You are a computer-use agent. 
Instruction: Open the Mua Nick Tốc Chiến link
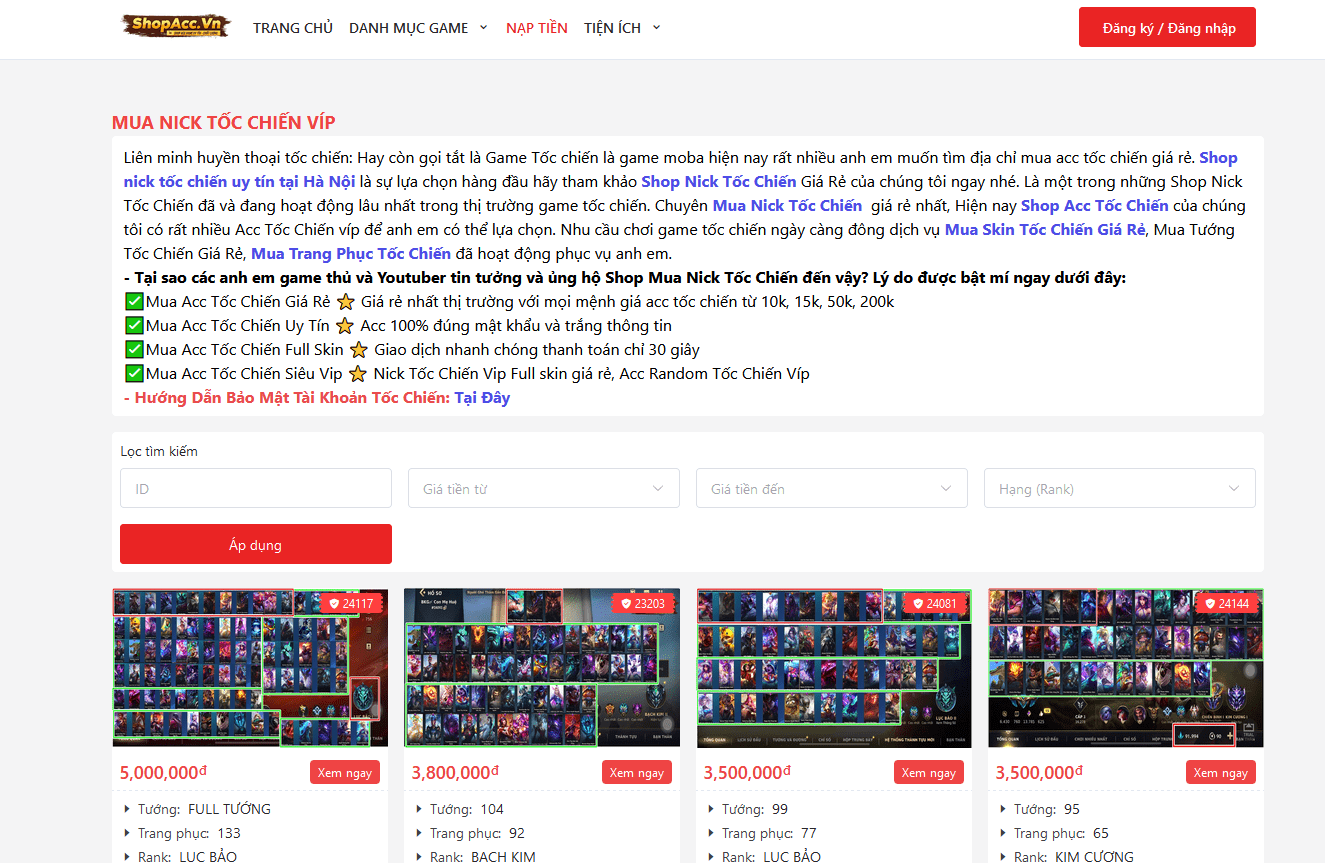[787, 206]
